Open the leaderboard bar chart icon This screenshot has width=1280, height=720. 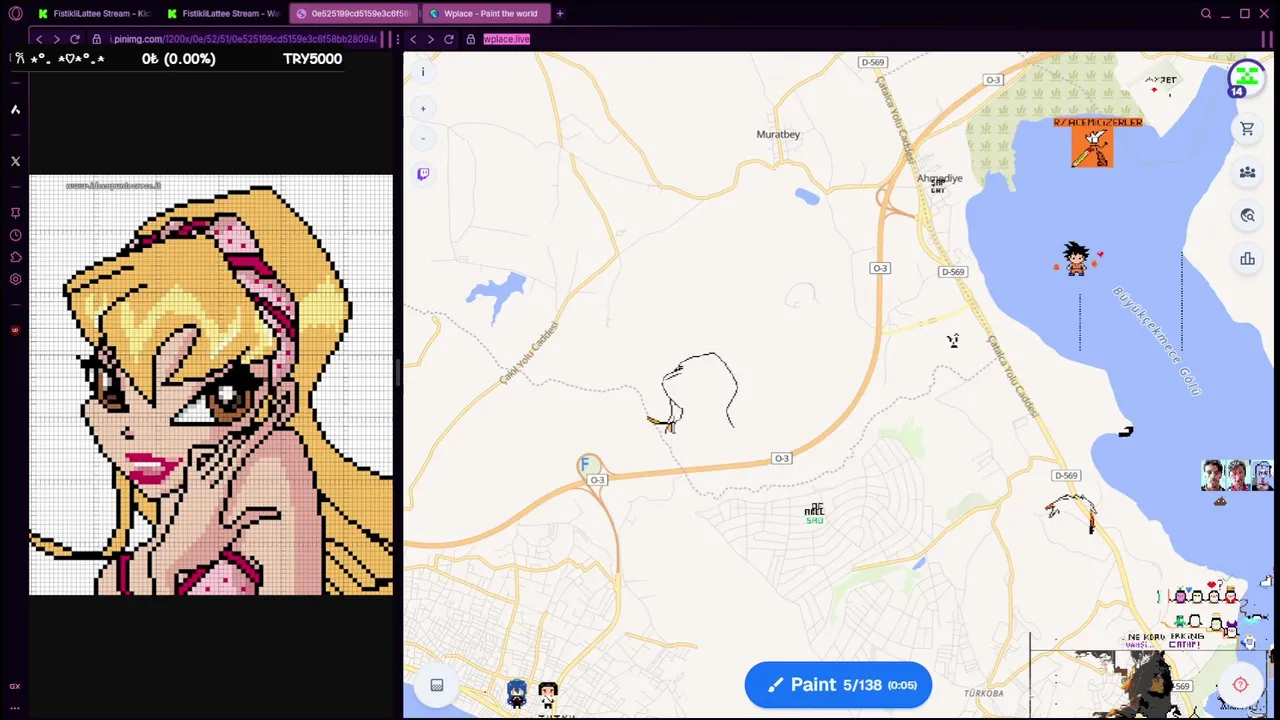click(1247, 260)
